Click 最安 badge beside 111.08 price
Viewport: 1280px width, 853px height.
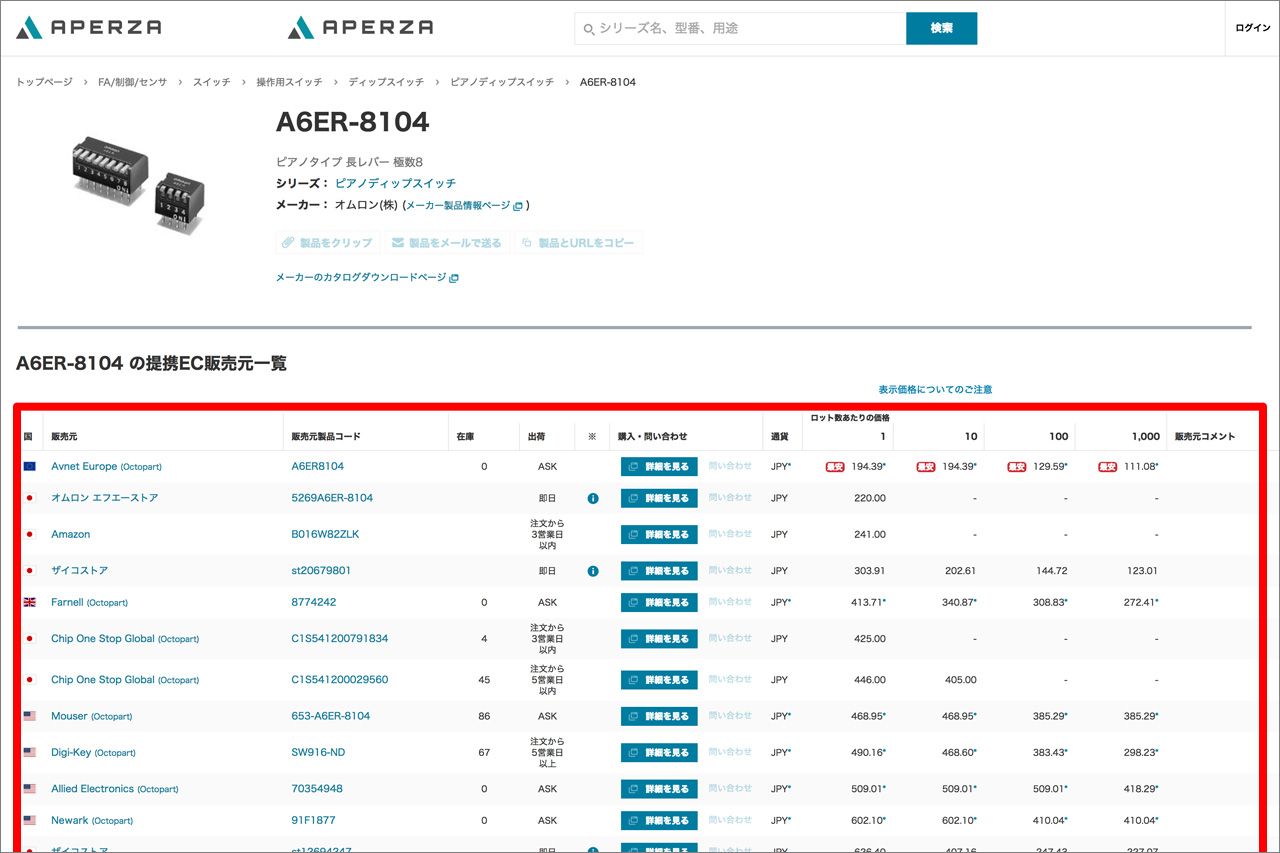click(1108, 467)
